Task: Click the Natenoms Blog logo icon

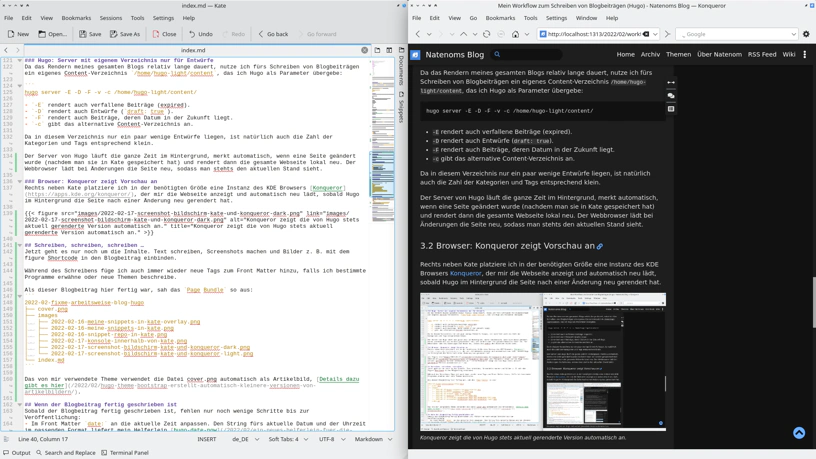Action: tap(415, 55)
